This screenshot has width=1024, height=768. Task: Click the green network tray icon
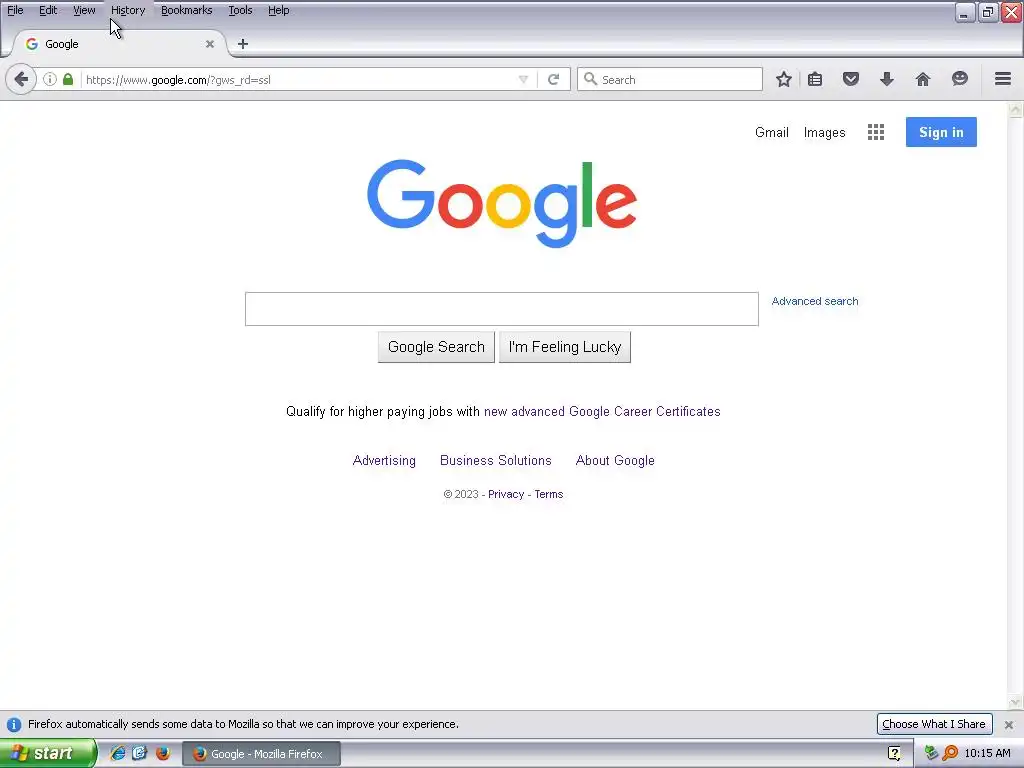tap(931, 753)
